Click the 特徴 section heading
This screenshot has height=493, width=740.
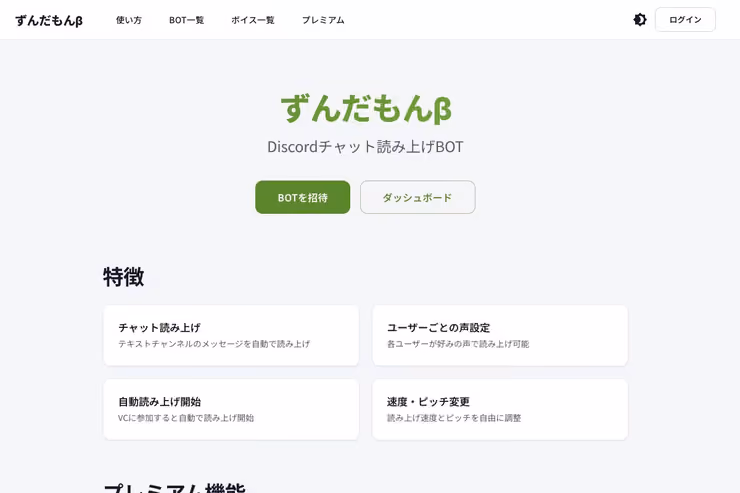tap(124, 277)
